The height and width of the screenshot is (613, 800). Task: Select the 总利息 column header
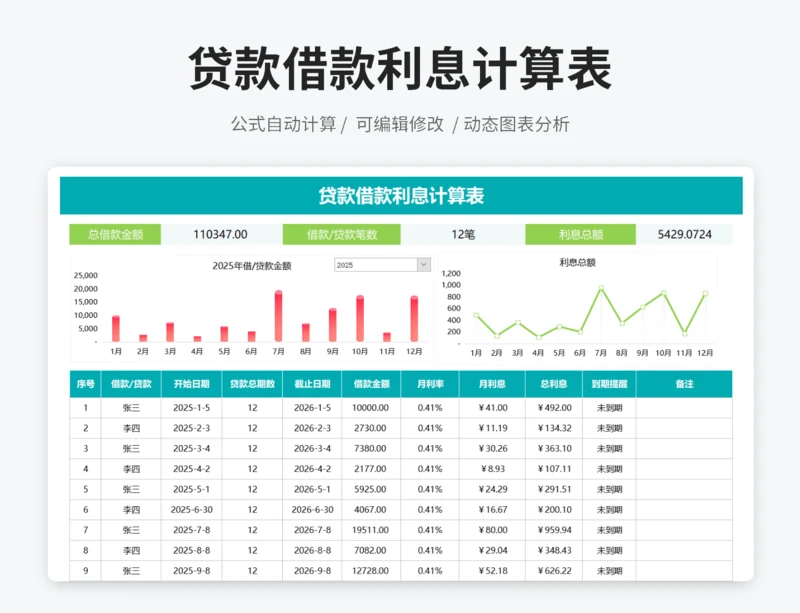coord(554,384)
